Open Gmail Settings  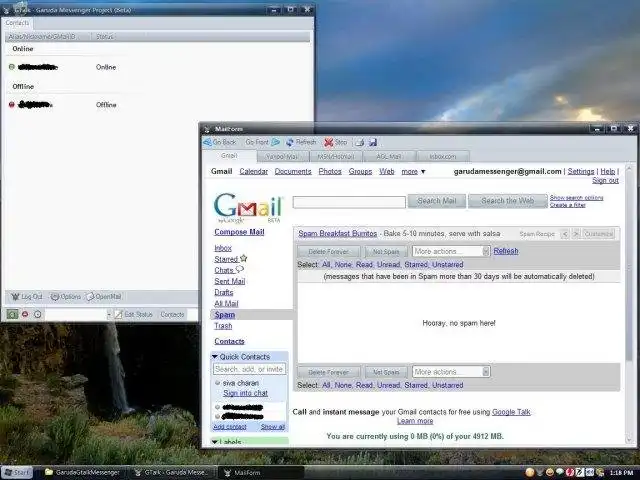click(x=581, y=171)
